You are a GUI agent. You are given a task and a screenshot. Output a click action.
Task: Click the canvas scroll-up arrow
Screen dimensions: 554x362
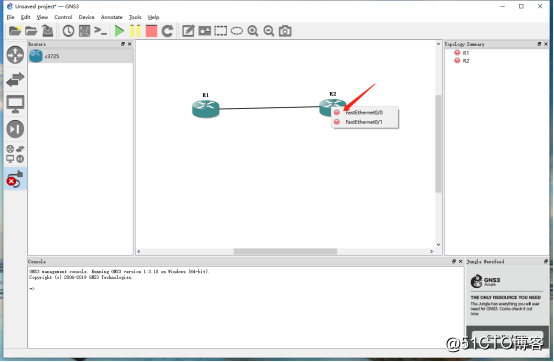tap(438, 44)
